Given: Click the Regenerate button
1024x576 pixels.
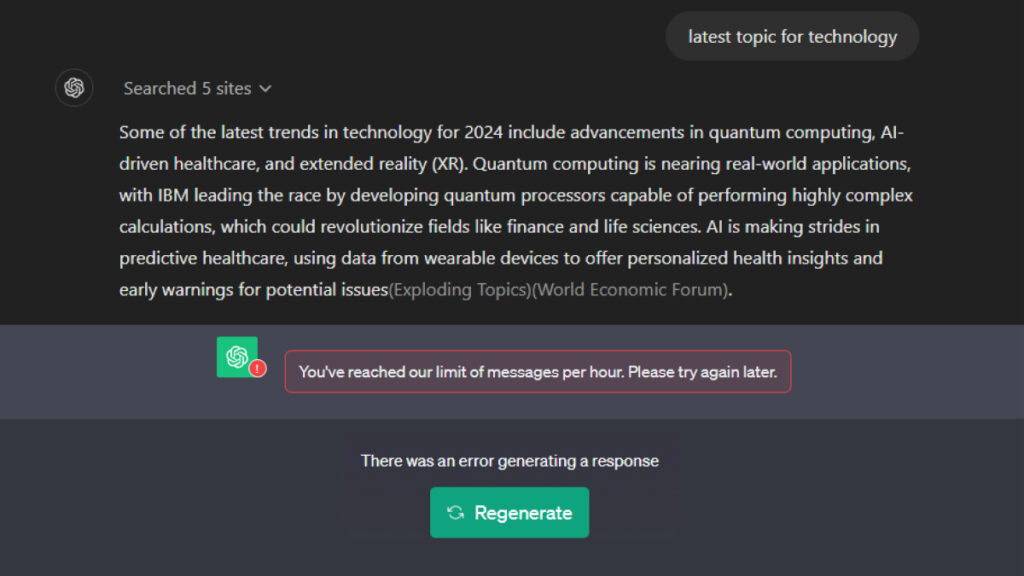Looking at the screenshot, I should pos(509,513).
